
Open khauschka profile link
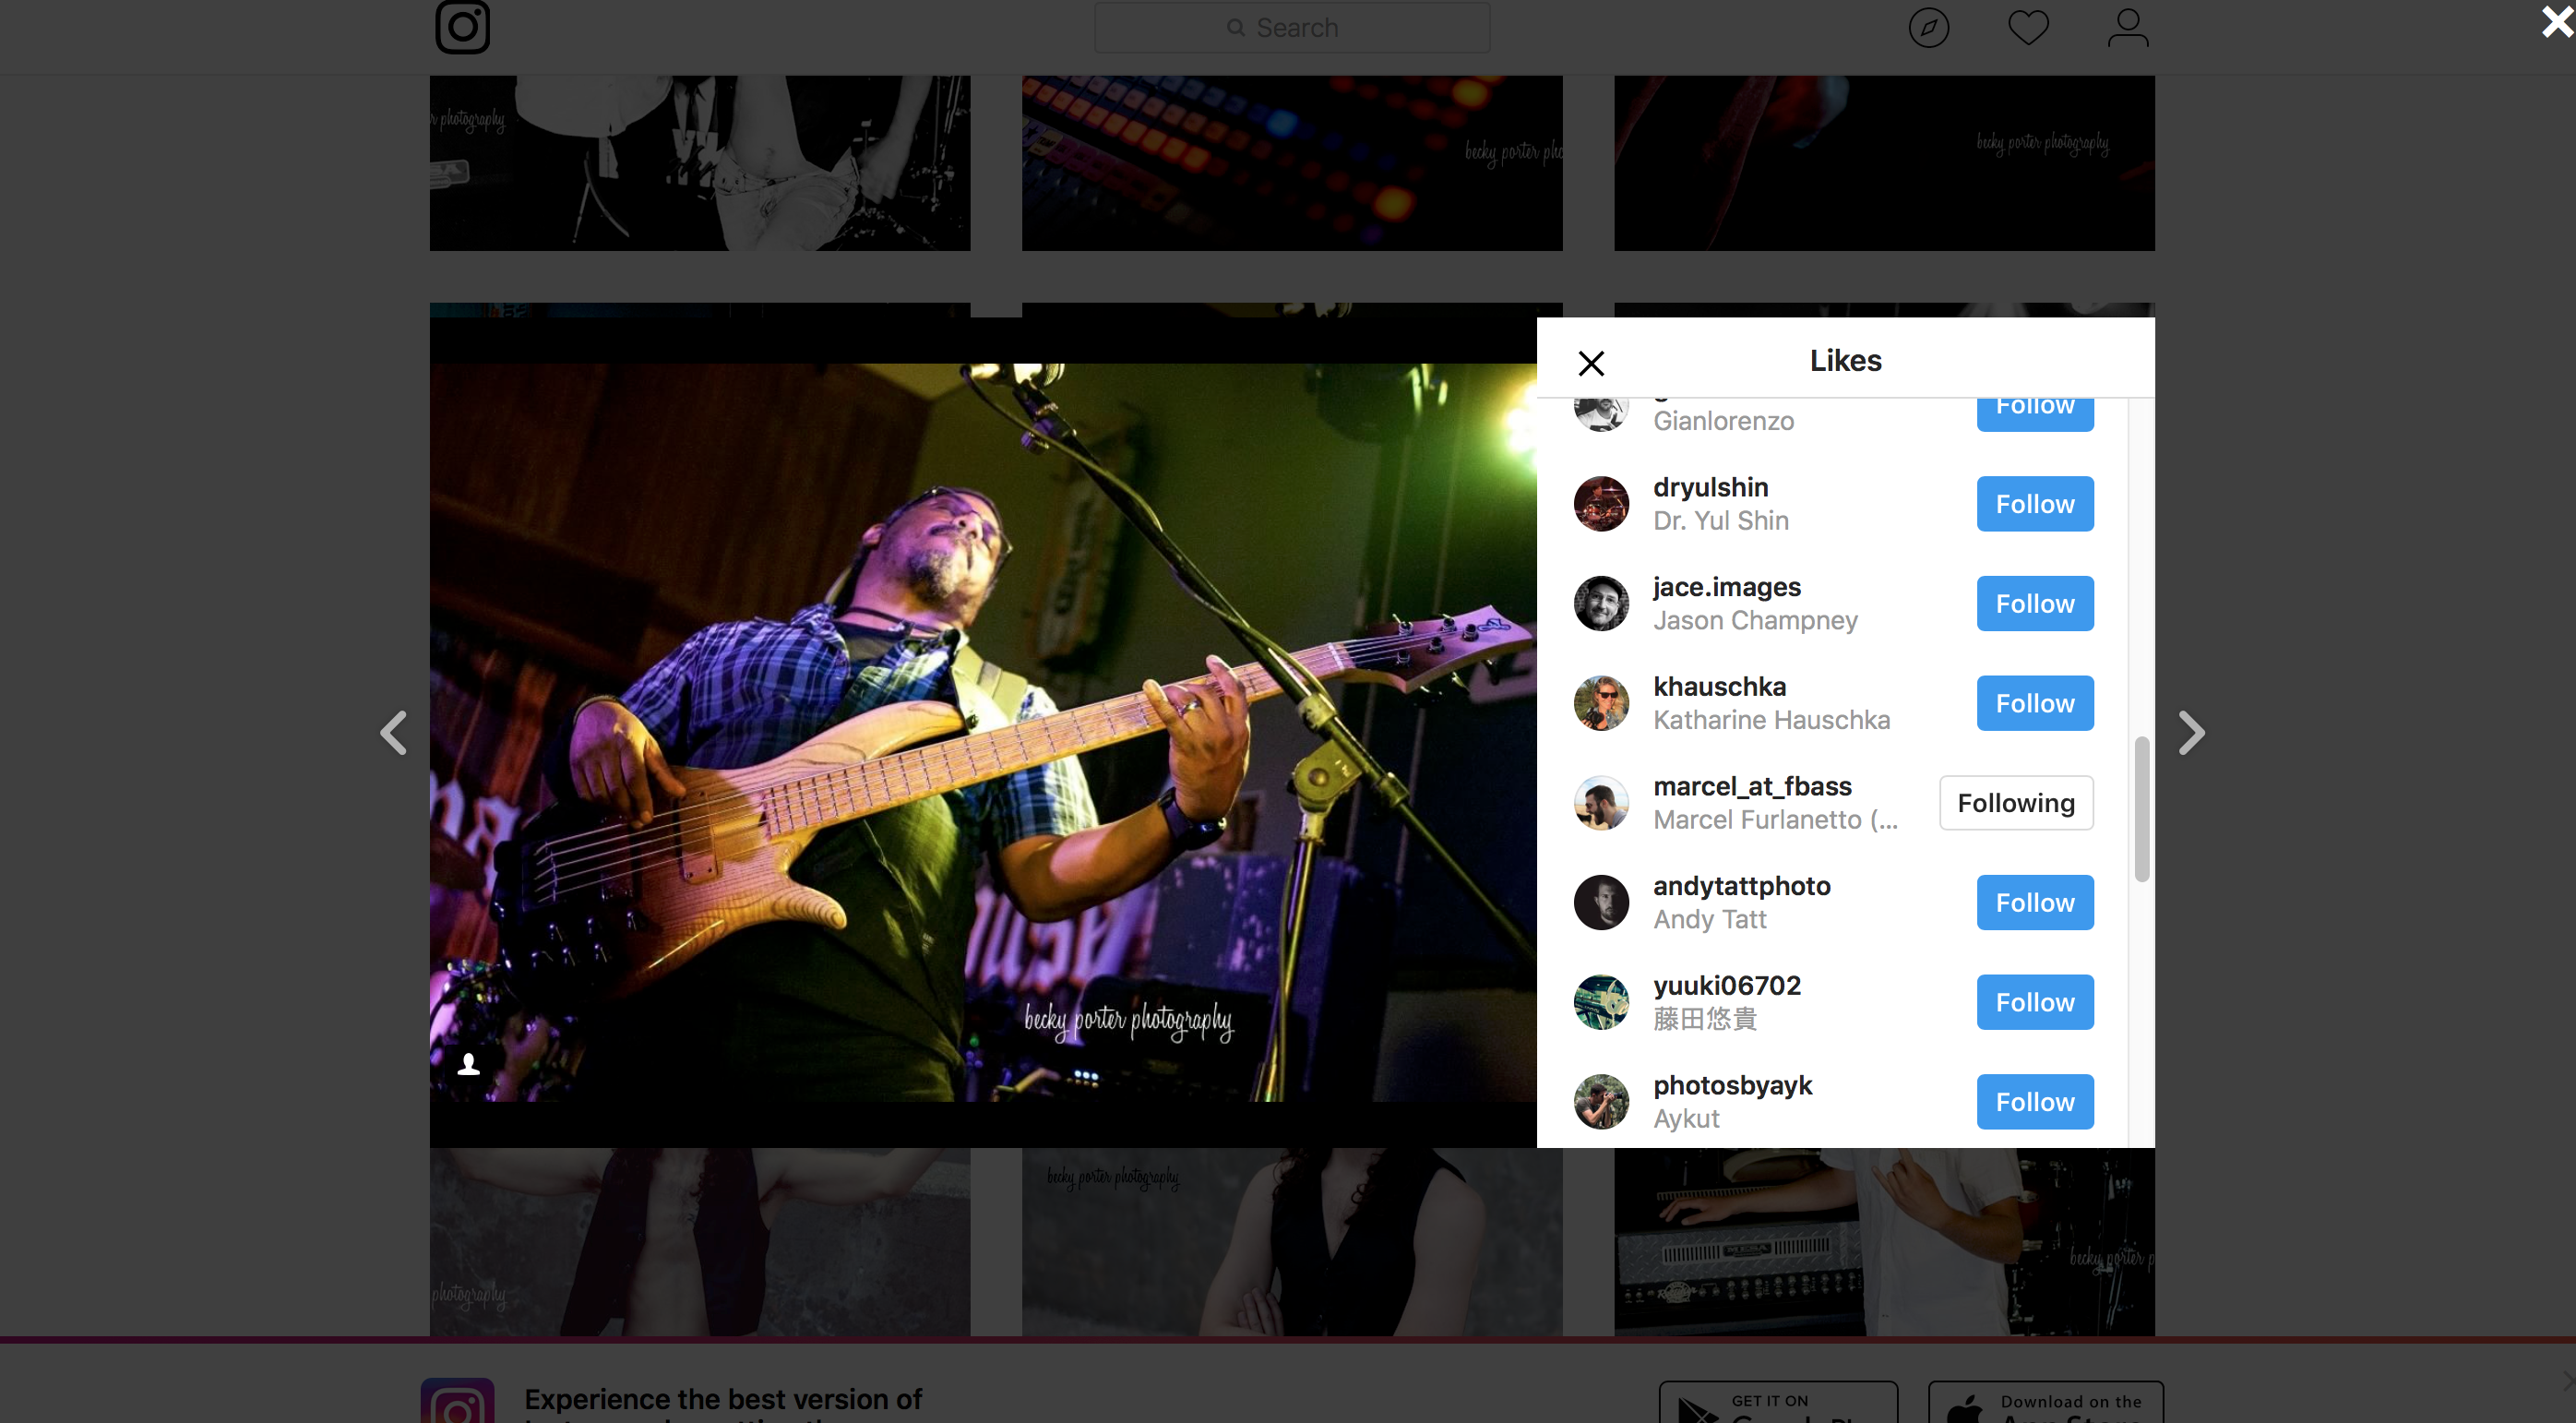coord(1719,687)
